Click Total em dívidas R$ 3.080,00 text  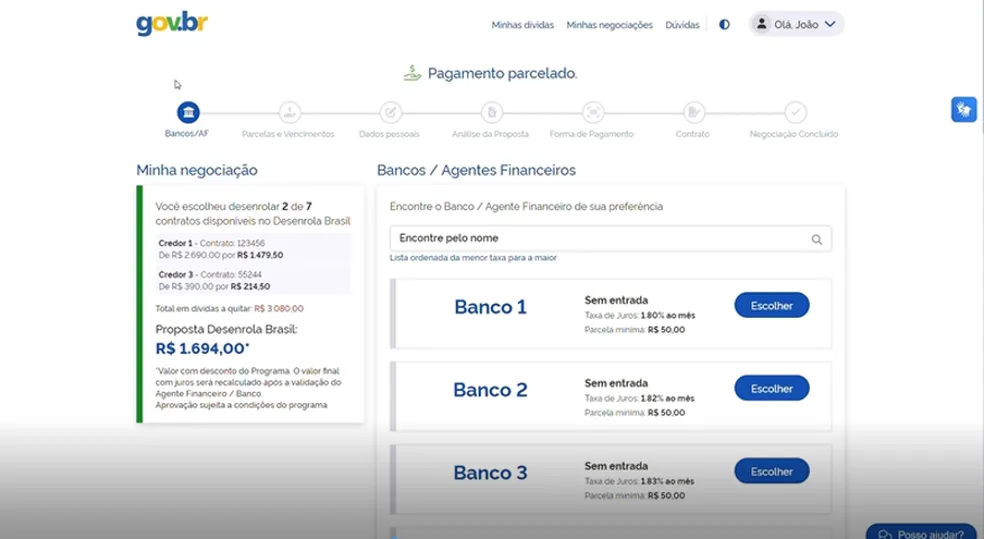(x=229, y=309)
